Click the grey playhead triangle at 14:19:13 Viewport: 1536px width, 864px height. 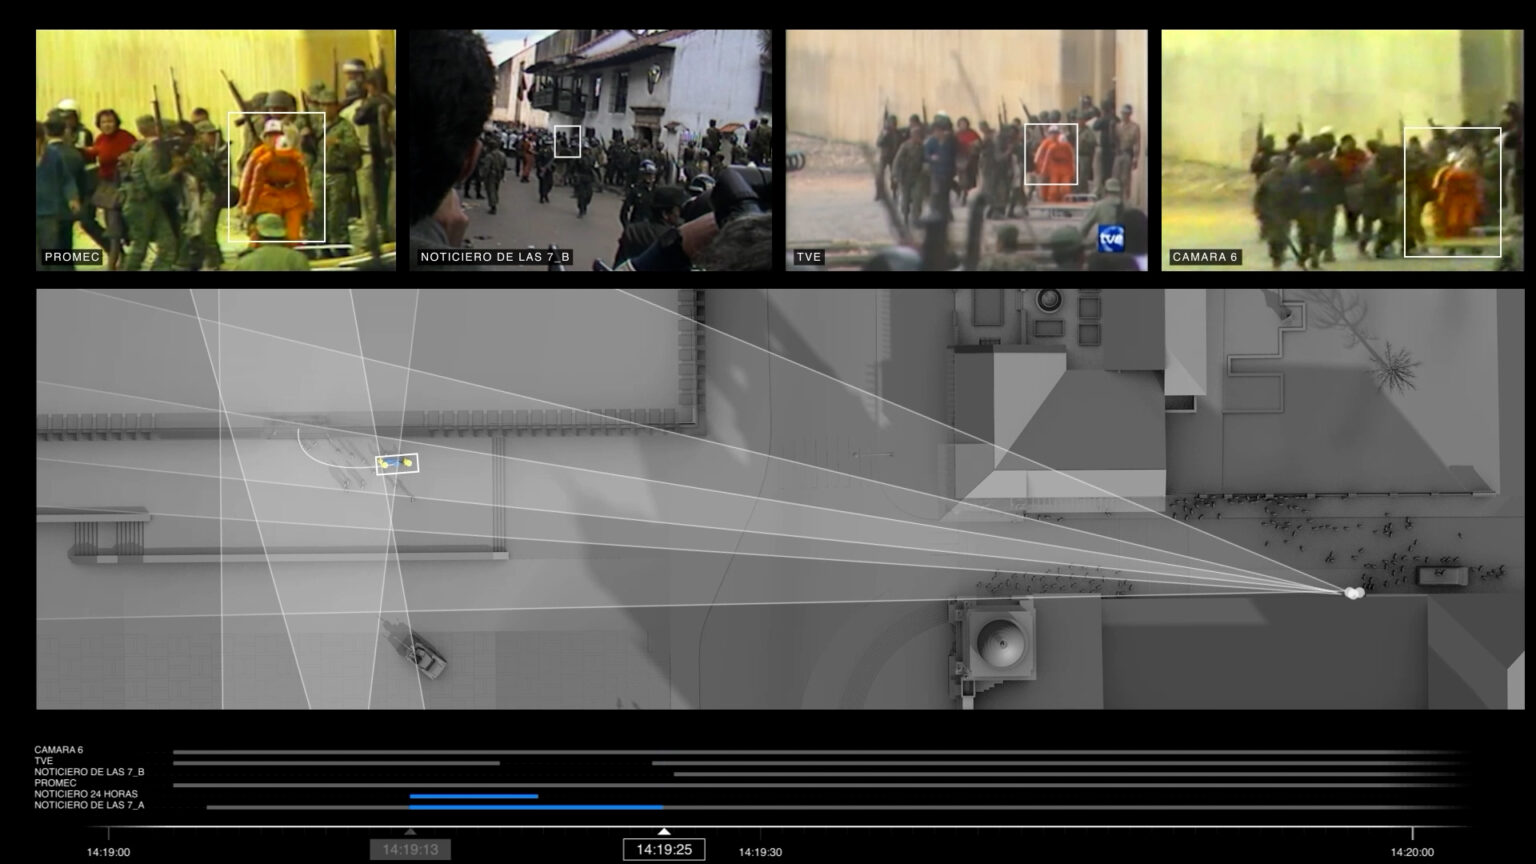[x=410, y=832]
